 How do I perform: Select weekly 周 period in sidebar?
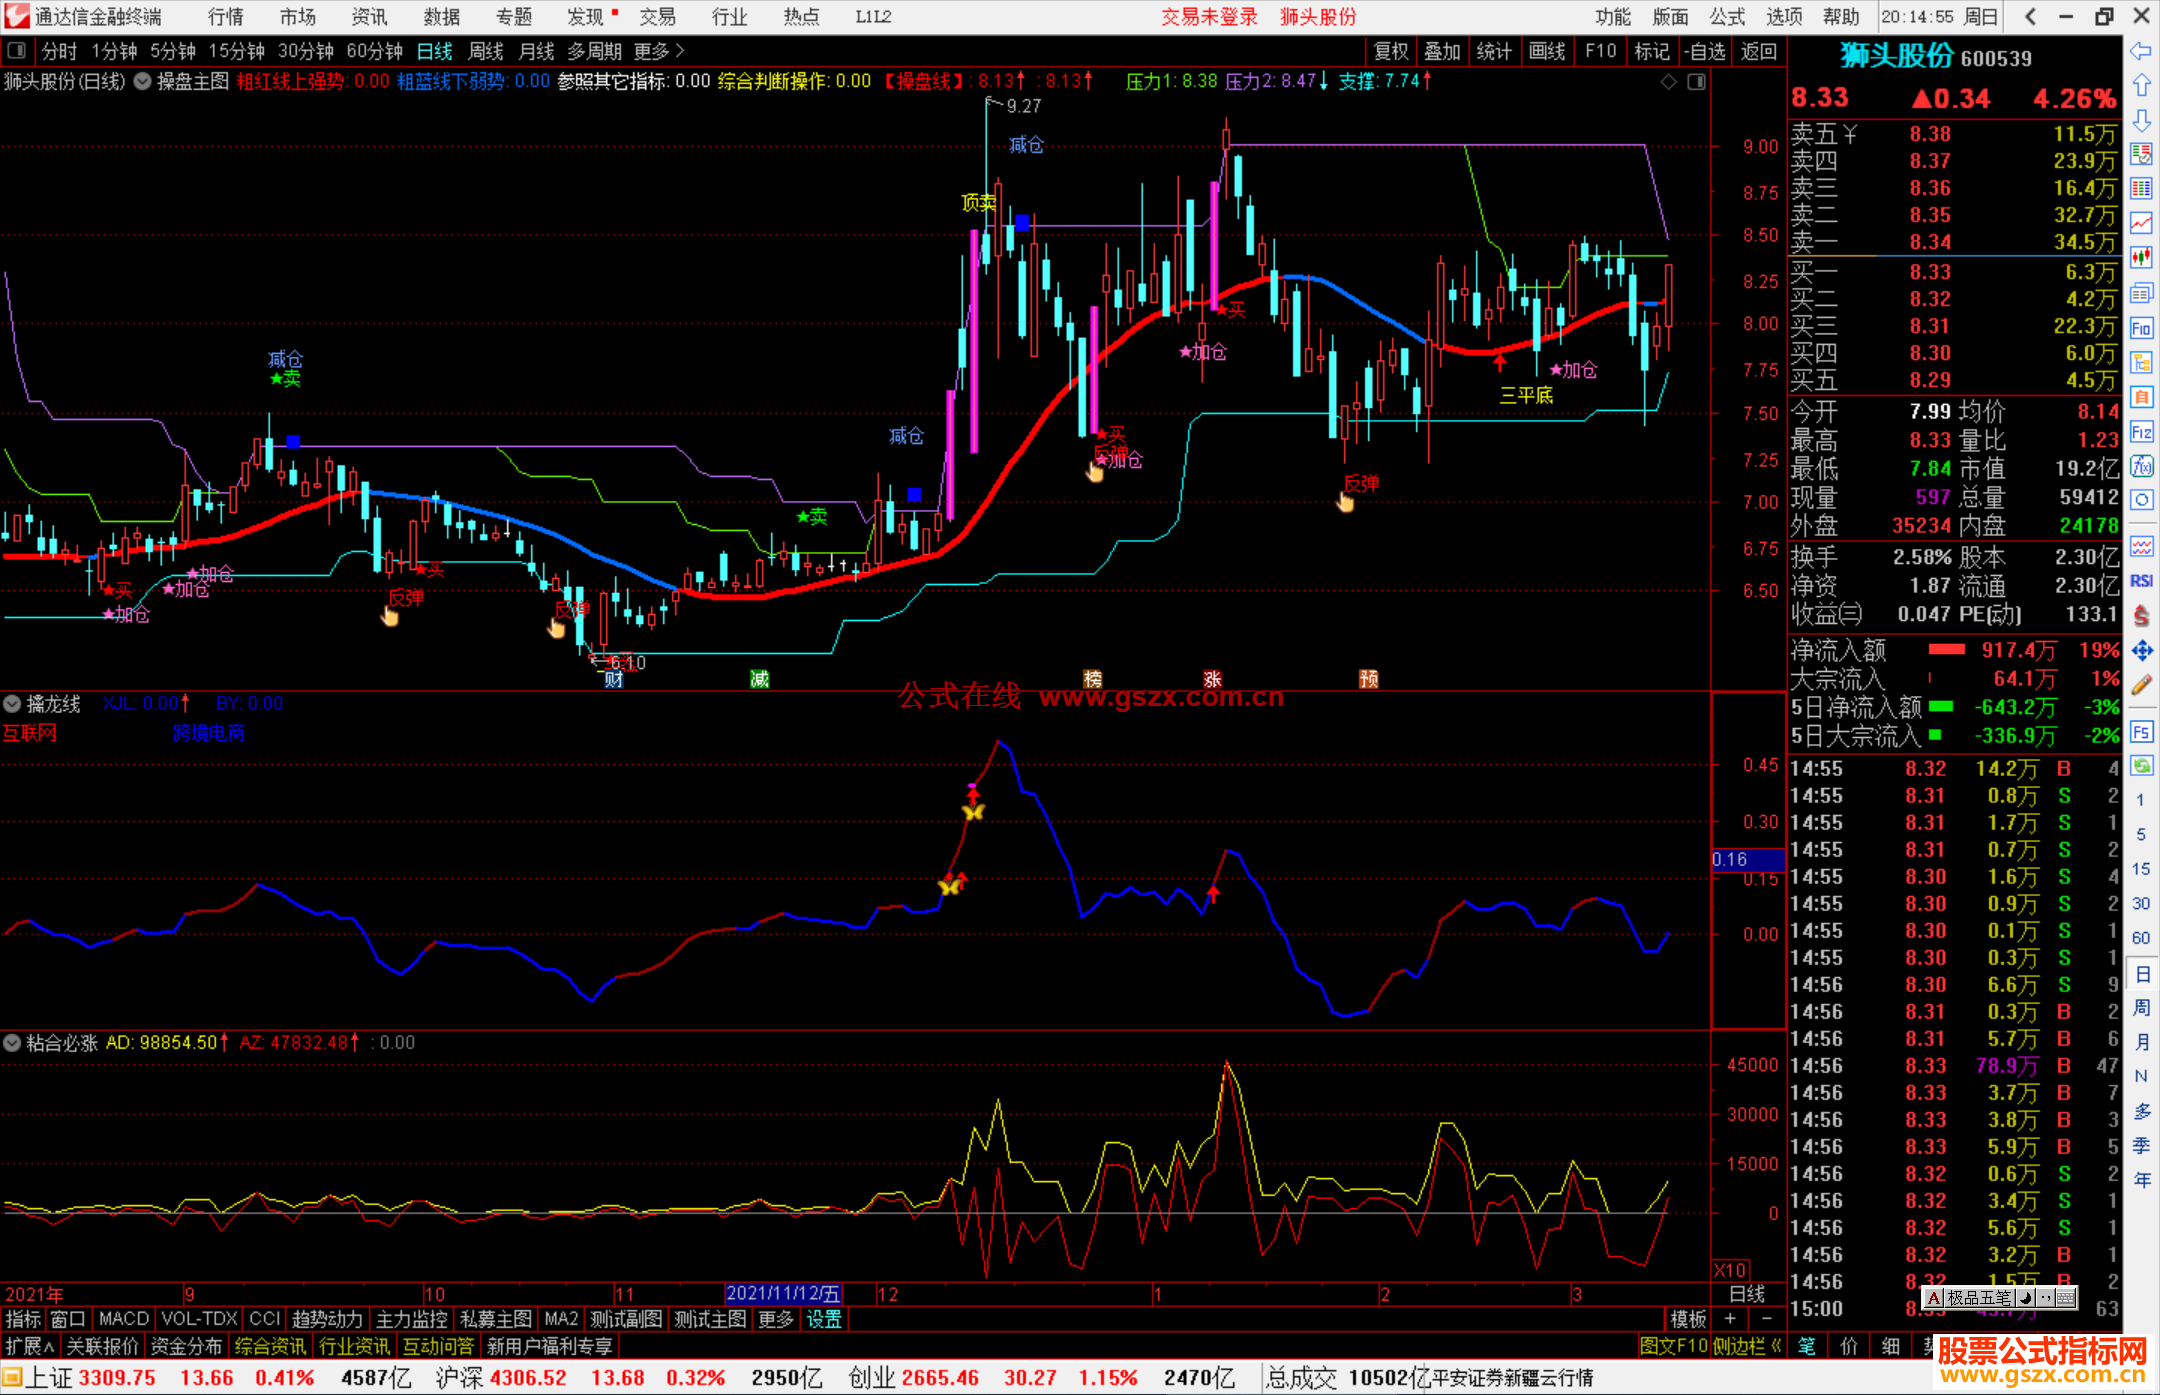[2141, 1008]
